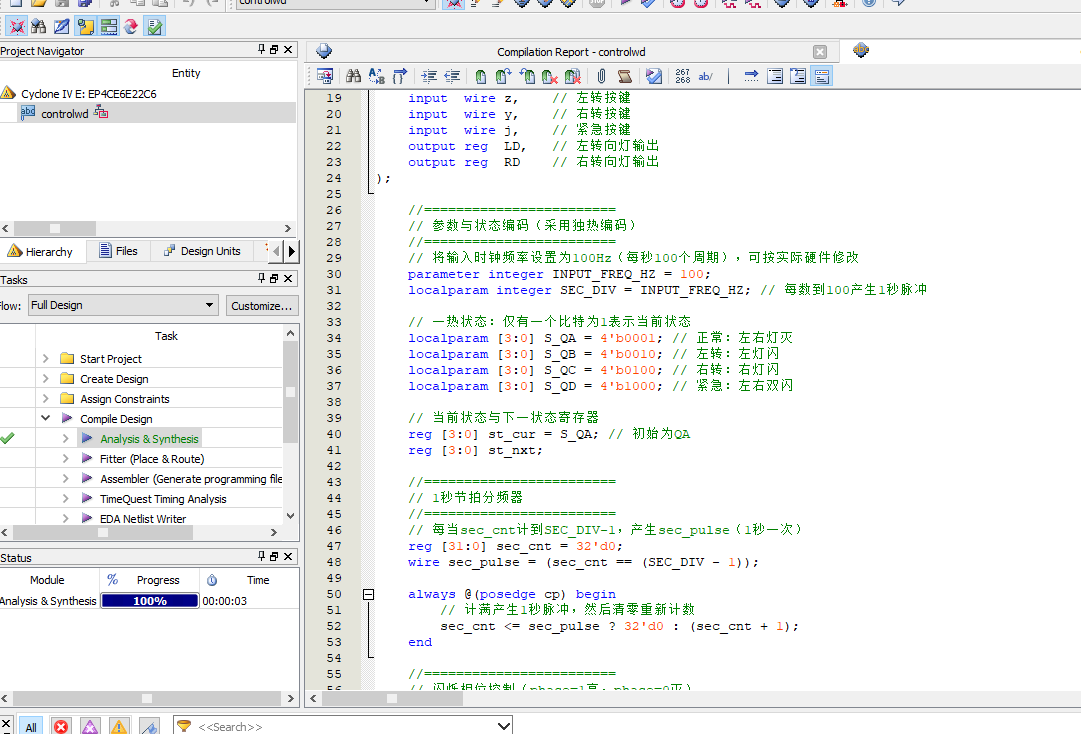Expand the TimeQuest Timing Analysis task
Viewport: 1081px width, 734px height.
tap(65, 498)
